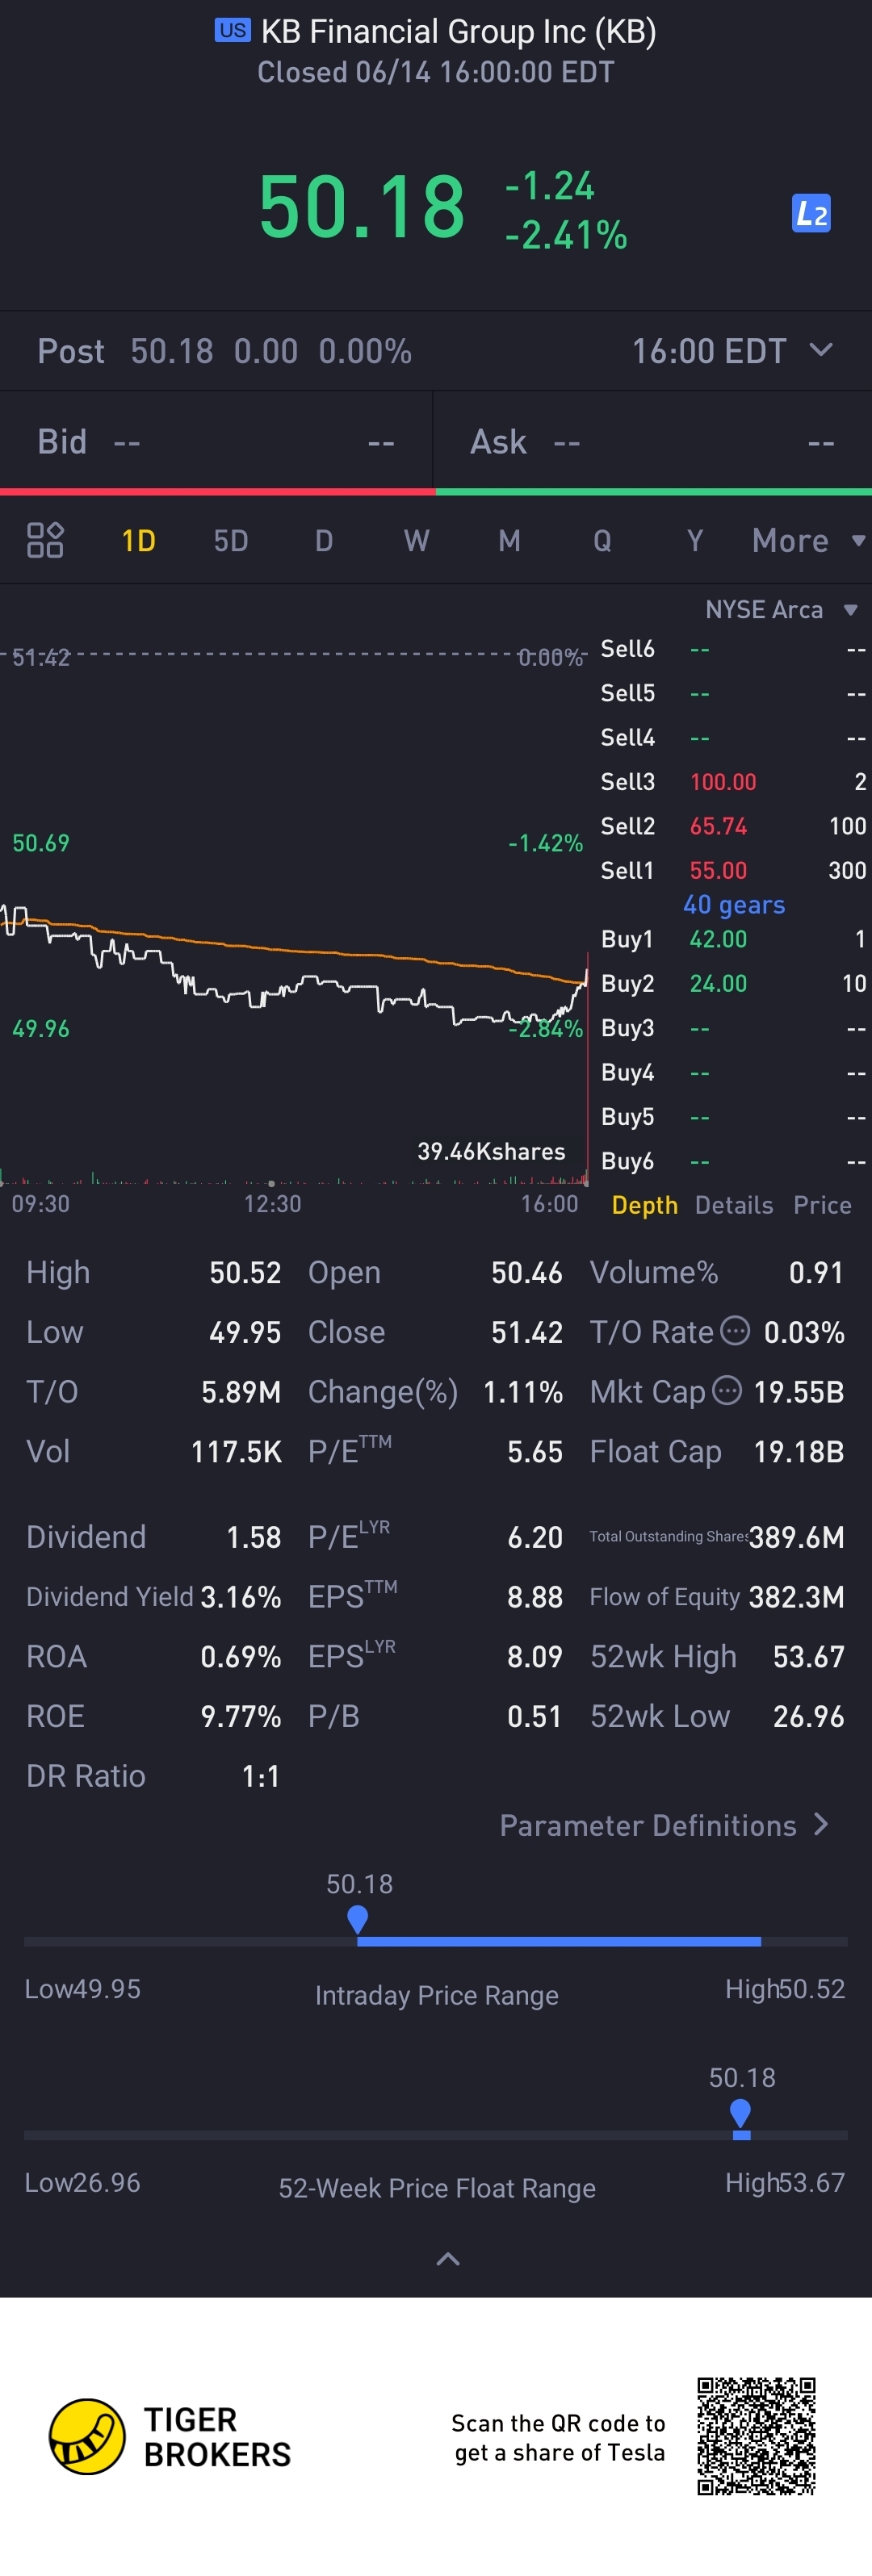Open the NYSE Arca exchange dropdown
This screenshot has height=2576, width=872.
[781, 609]
